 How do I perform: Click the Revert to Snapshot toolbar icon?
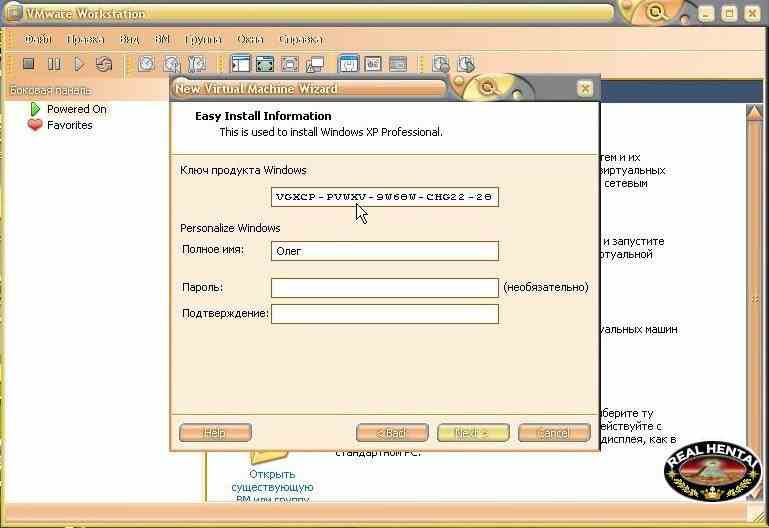pos(171,64)
